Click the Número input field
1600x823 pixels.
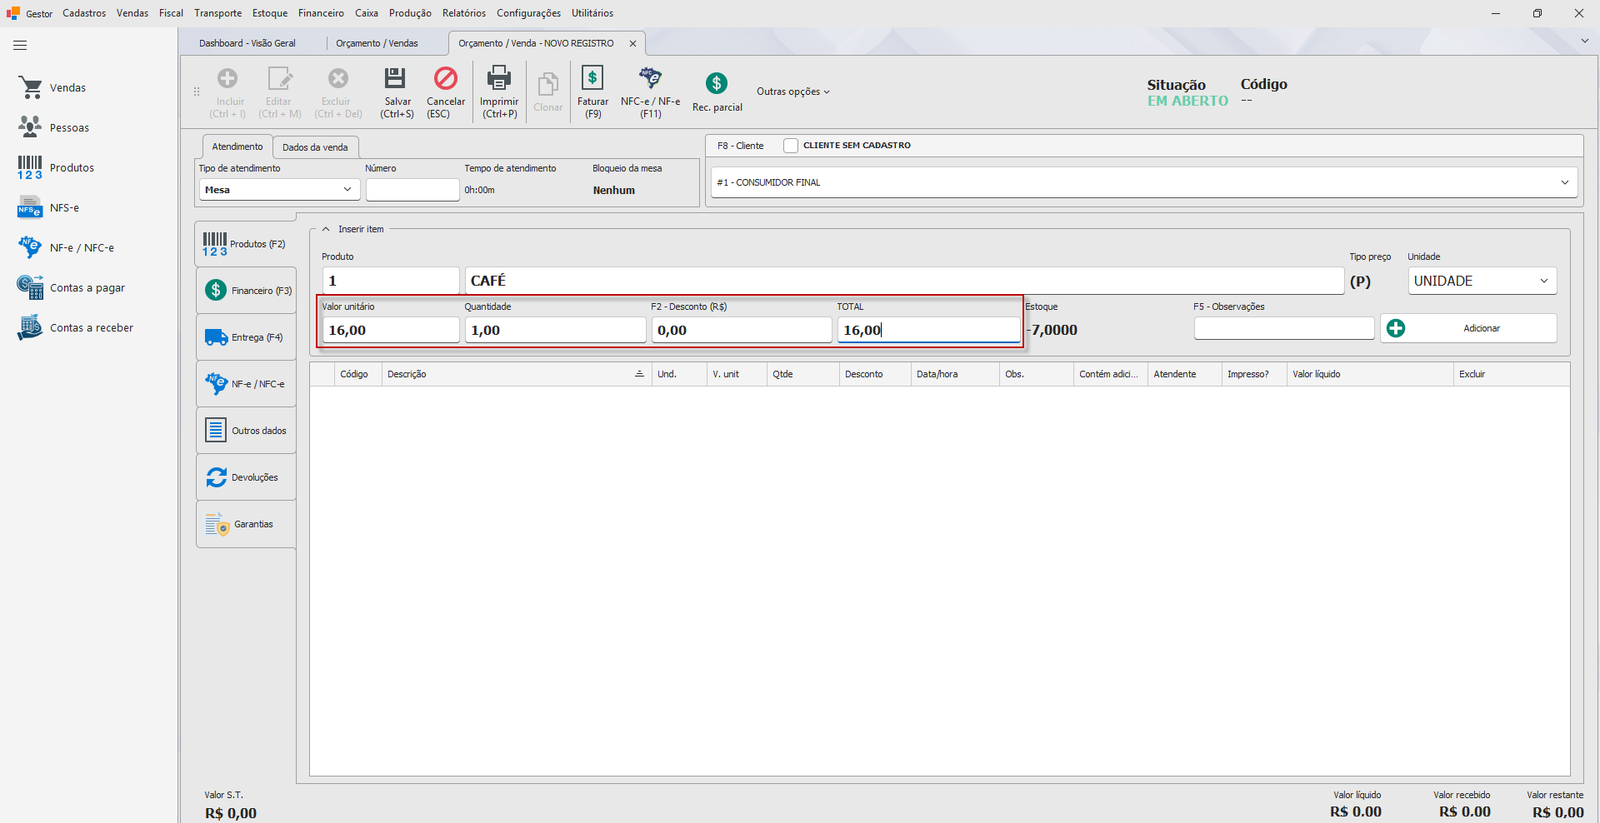click(412, 190)
